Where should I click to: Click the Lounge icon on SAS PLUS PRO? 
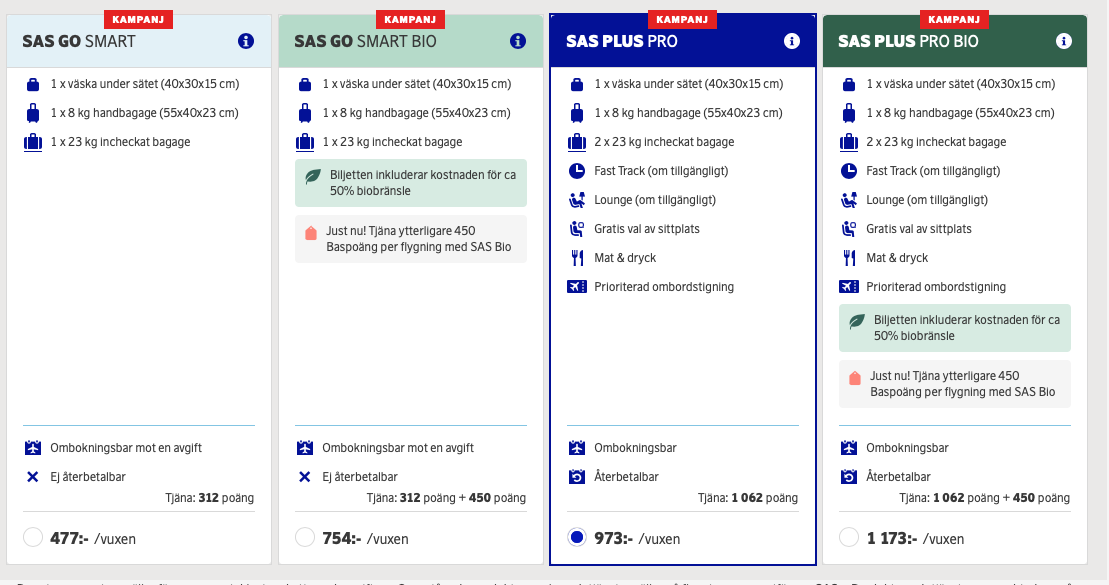577,199
